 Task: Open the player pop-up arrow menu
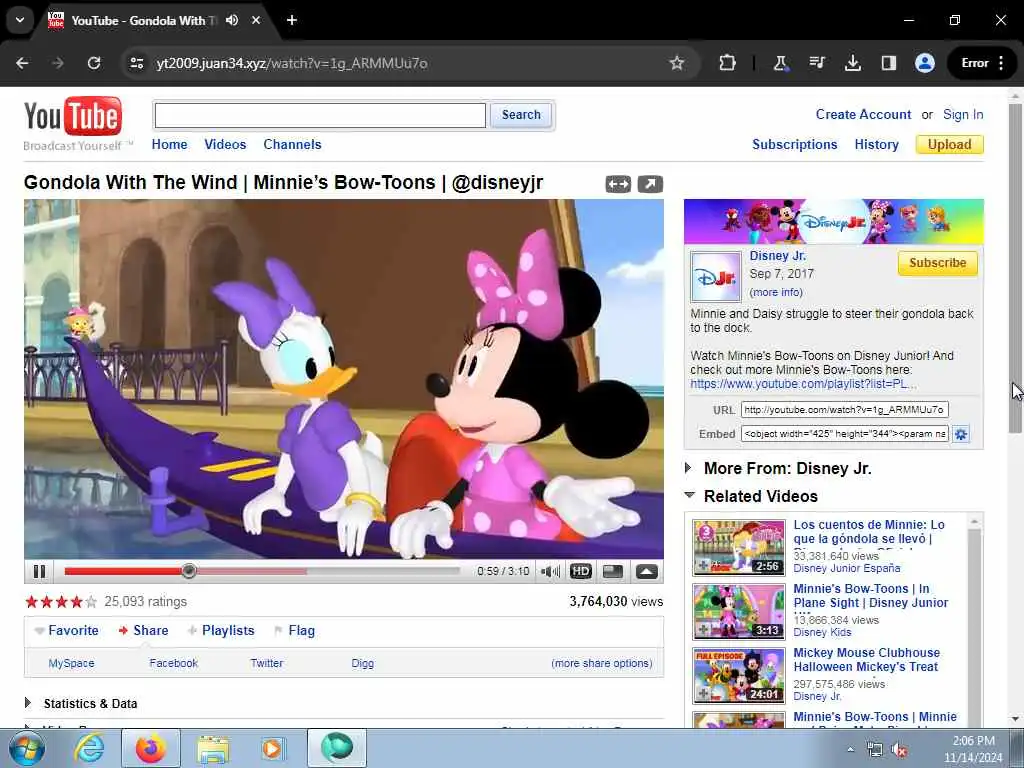click(x=647, y=571)
